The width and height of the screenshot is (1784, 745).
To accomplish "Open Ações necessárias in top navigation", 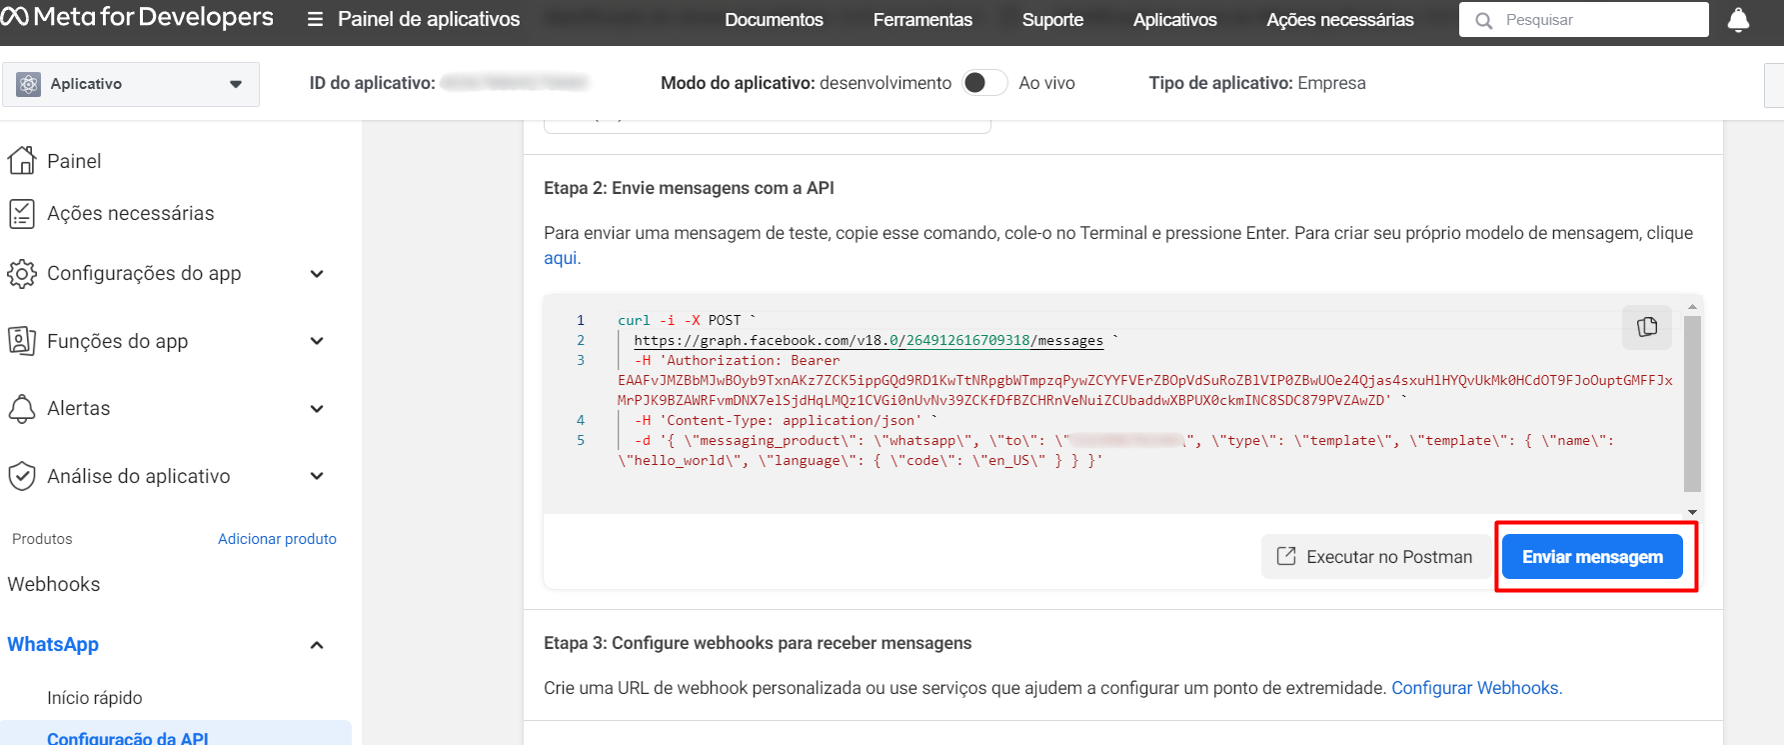I will pos(1340,20).
